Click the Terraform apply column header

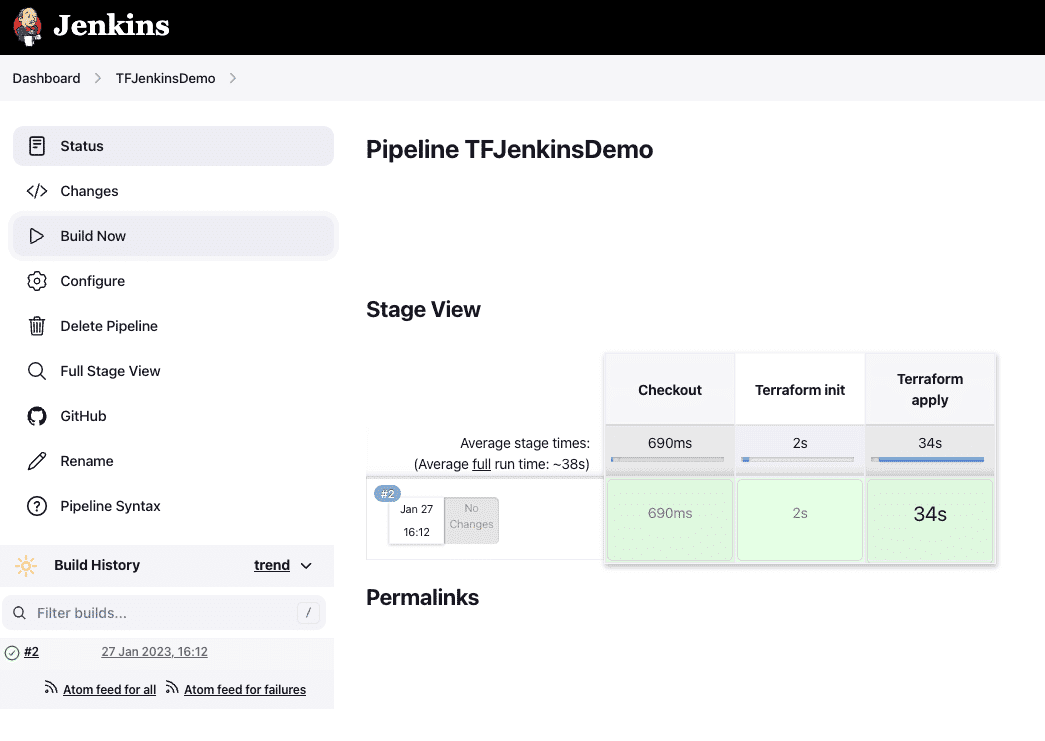click(930, 390)
